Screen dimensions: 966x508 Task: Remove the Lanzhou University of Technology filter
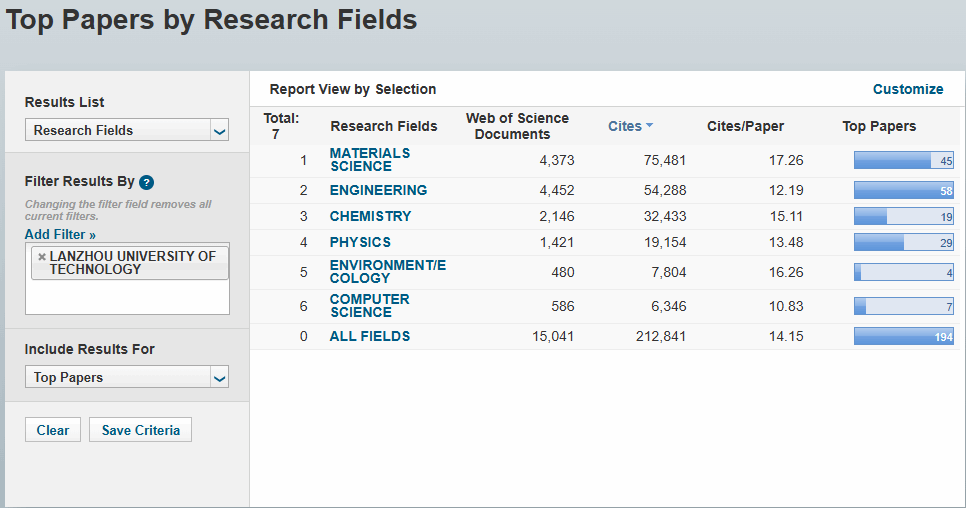point(42,257)
